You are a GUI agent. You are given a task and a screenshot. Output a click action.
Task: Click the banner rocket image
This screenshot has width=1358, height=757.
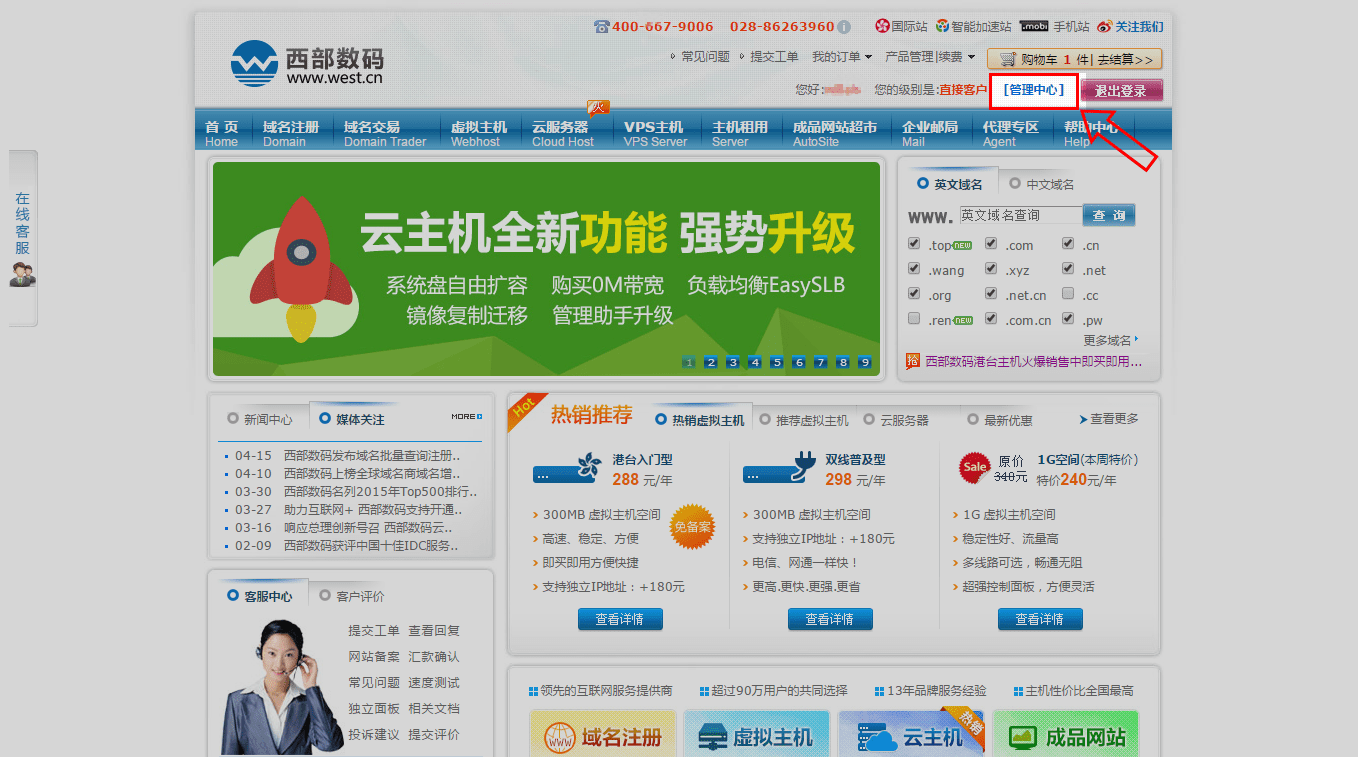pyautogui.click(x=302, y=268)
